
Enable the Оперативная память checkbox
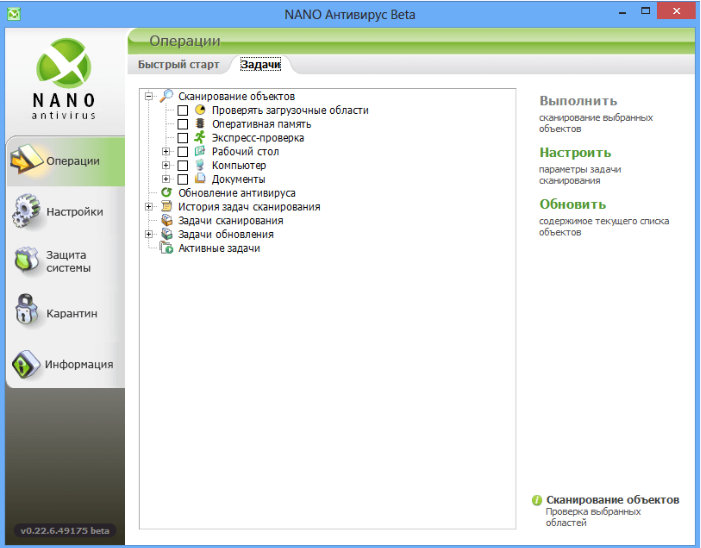point(182,124)
